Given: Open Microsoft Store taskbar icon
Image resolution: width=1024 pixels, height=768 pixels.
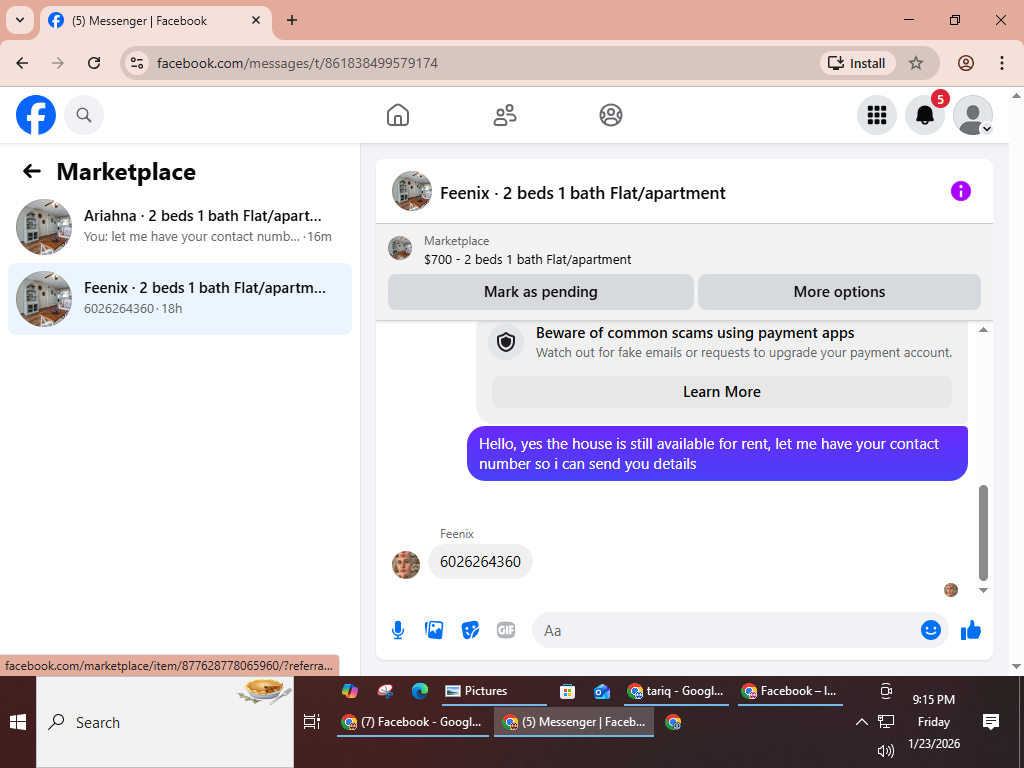Looking at the screenshot, I should pyautogui.click(x=568, y=691).
